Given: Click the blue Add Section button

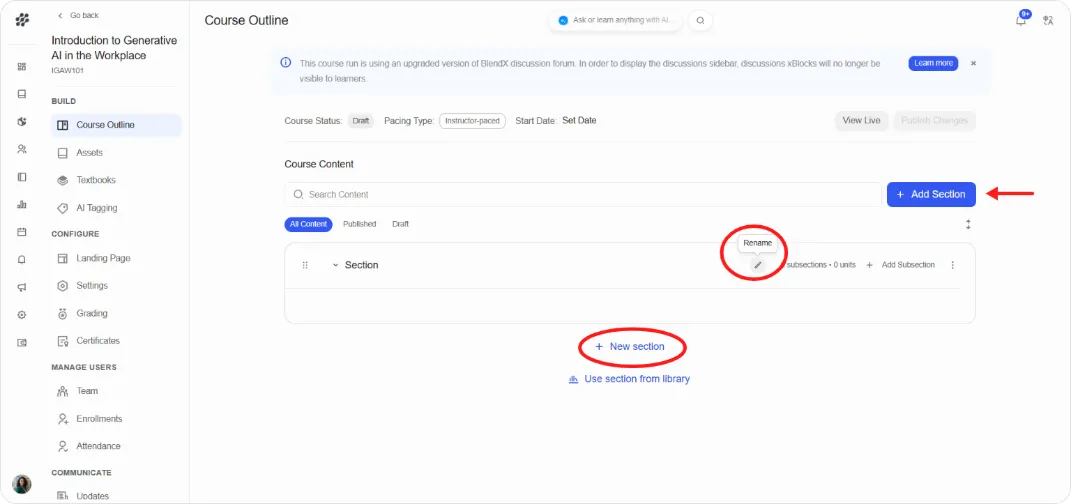Looking at the screenshot, I should [931, 195].
